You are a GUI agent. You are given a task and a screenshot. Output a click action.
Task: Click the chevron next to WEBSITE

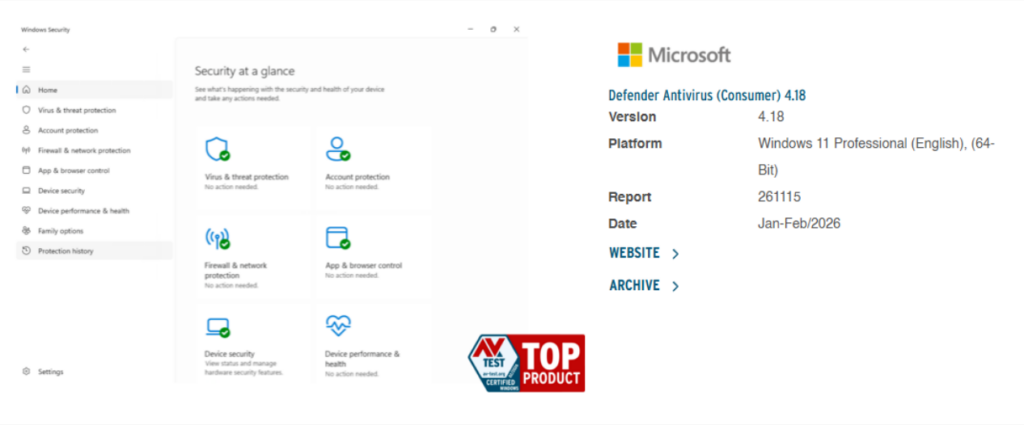coord(675,254)
